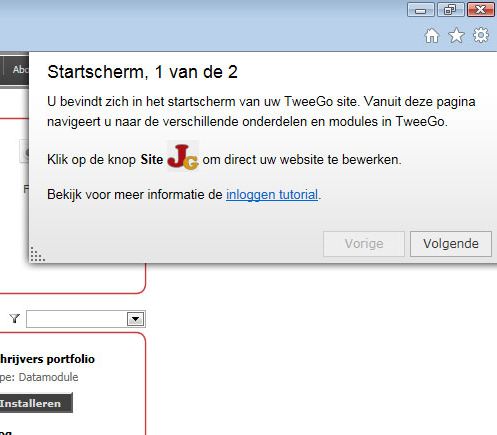This screenshot has height=435, width=497.
Task: Open the filter dropdown arrow
Action: (x=135, y=319)
